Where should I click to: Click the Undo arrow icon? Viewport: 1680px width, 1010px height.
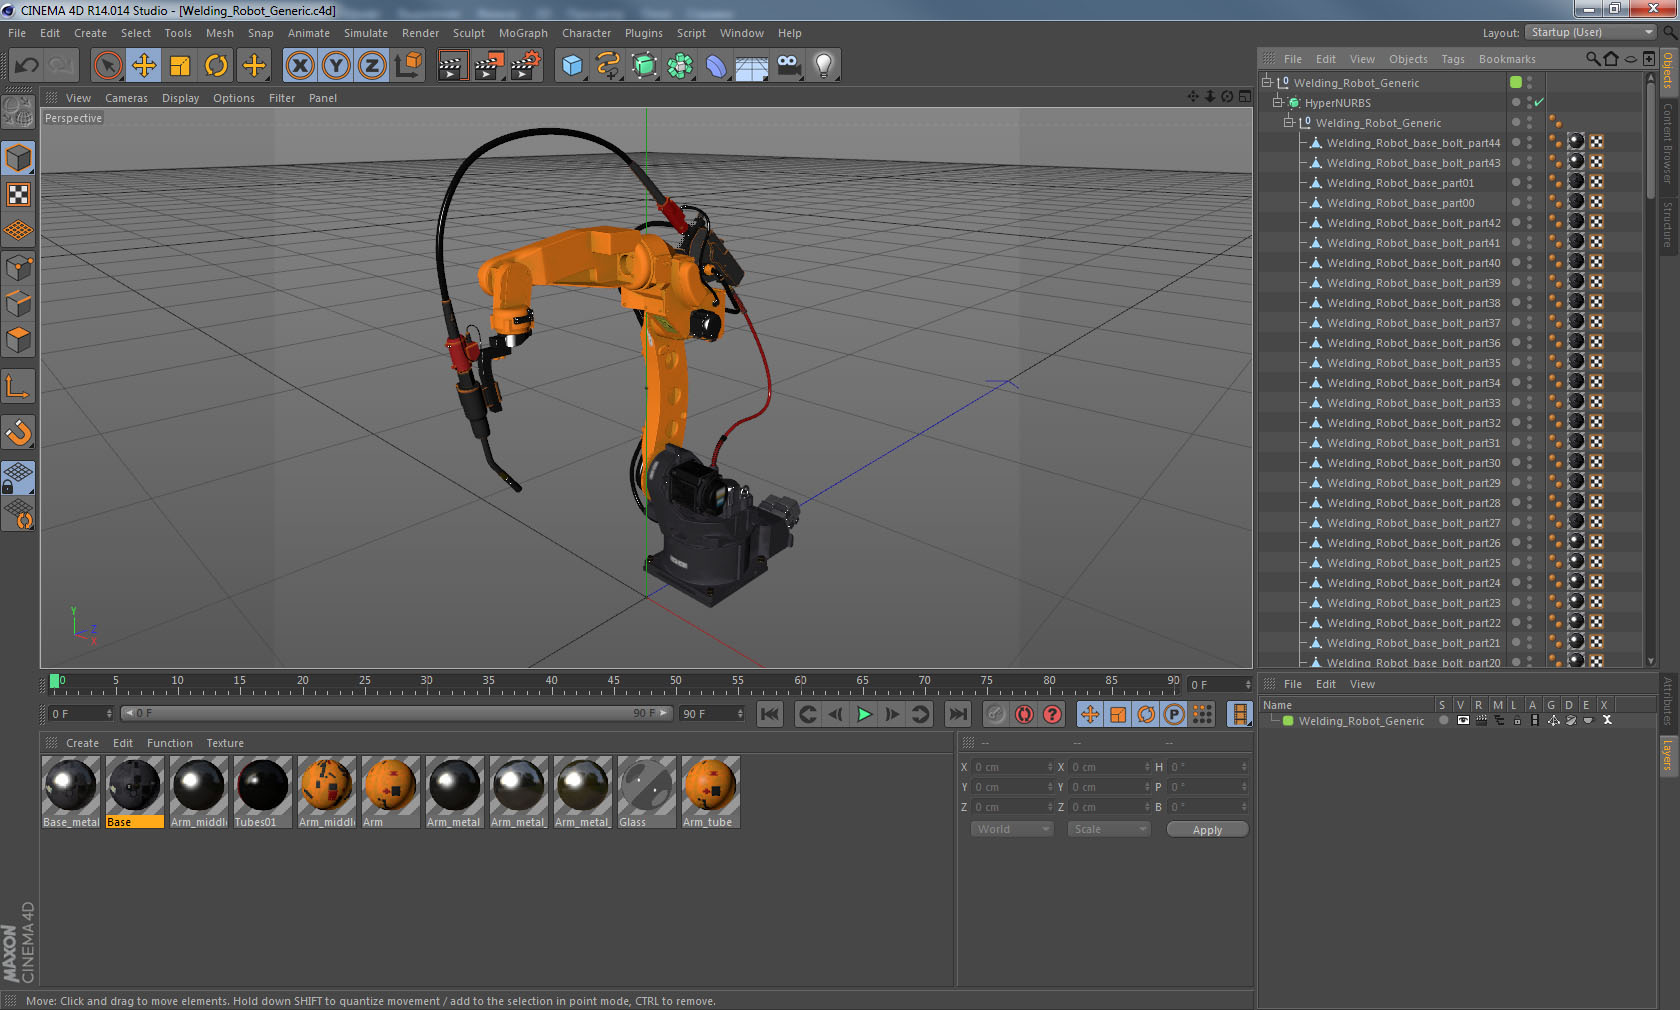27,66
